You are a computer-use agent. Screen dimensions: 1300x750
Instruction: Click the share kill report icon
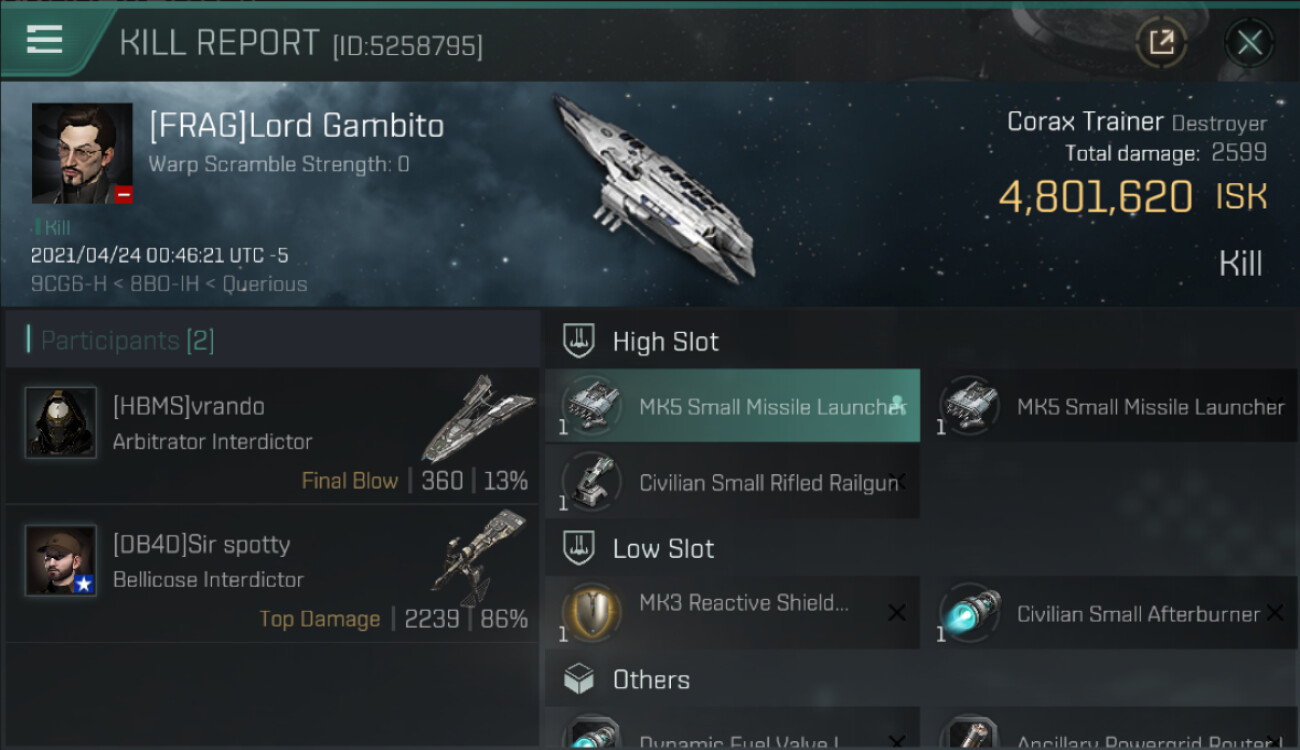coord(1161,42)
